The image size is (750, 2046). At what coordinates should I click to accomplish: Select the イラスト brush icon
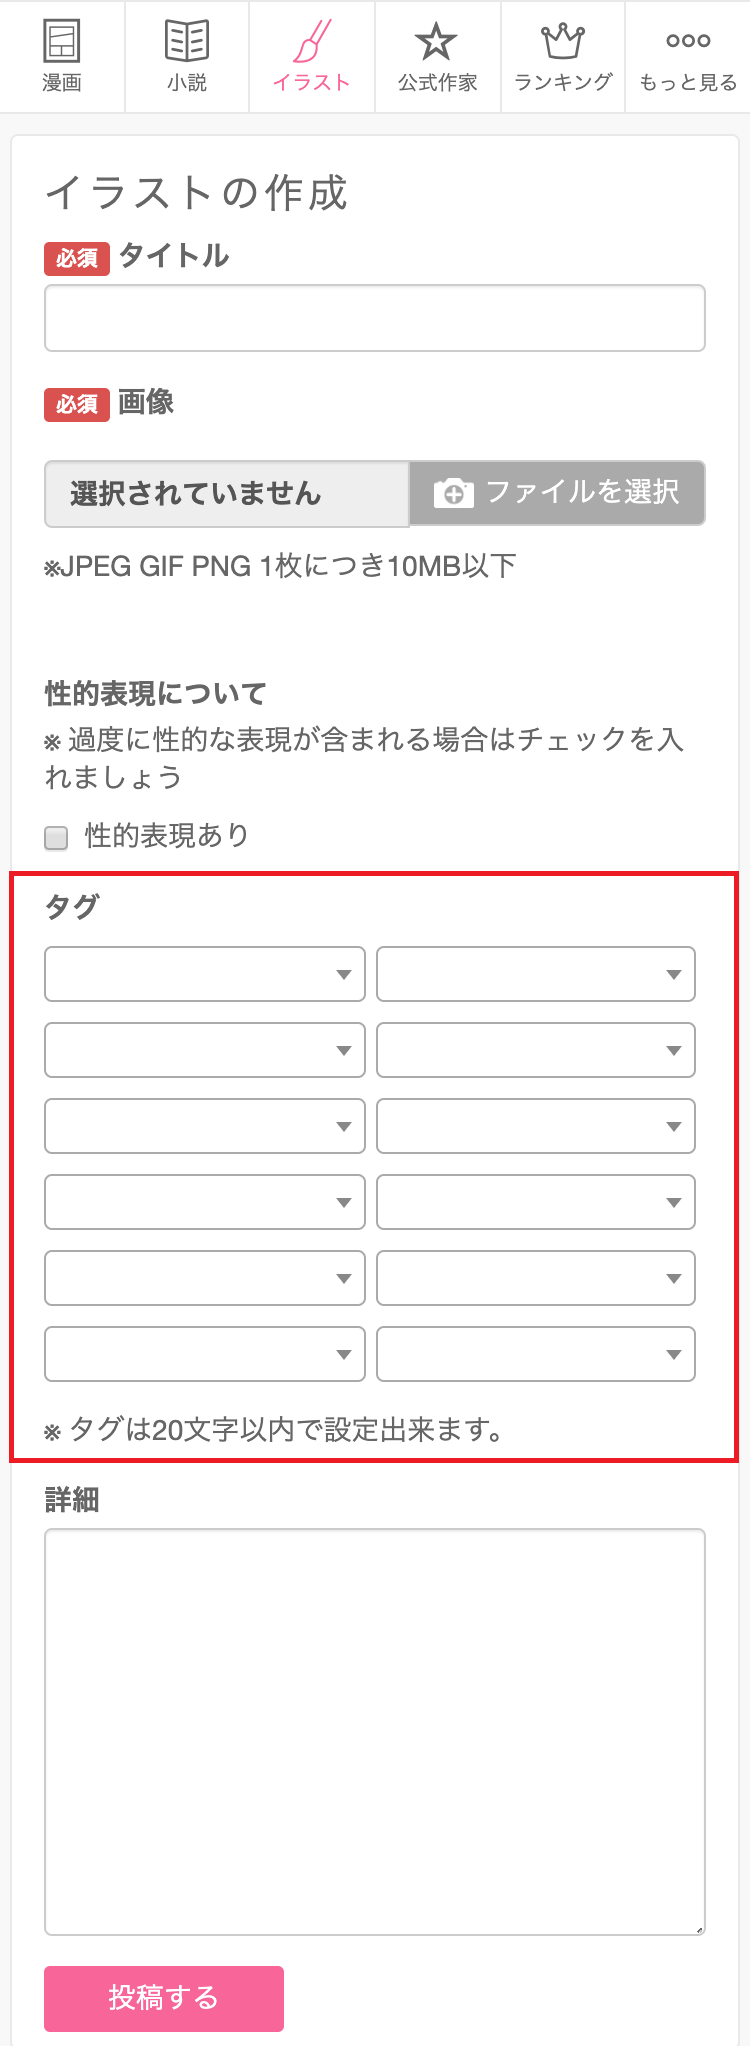click(x=312, y=42)
